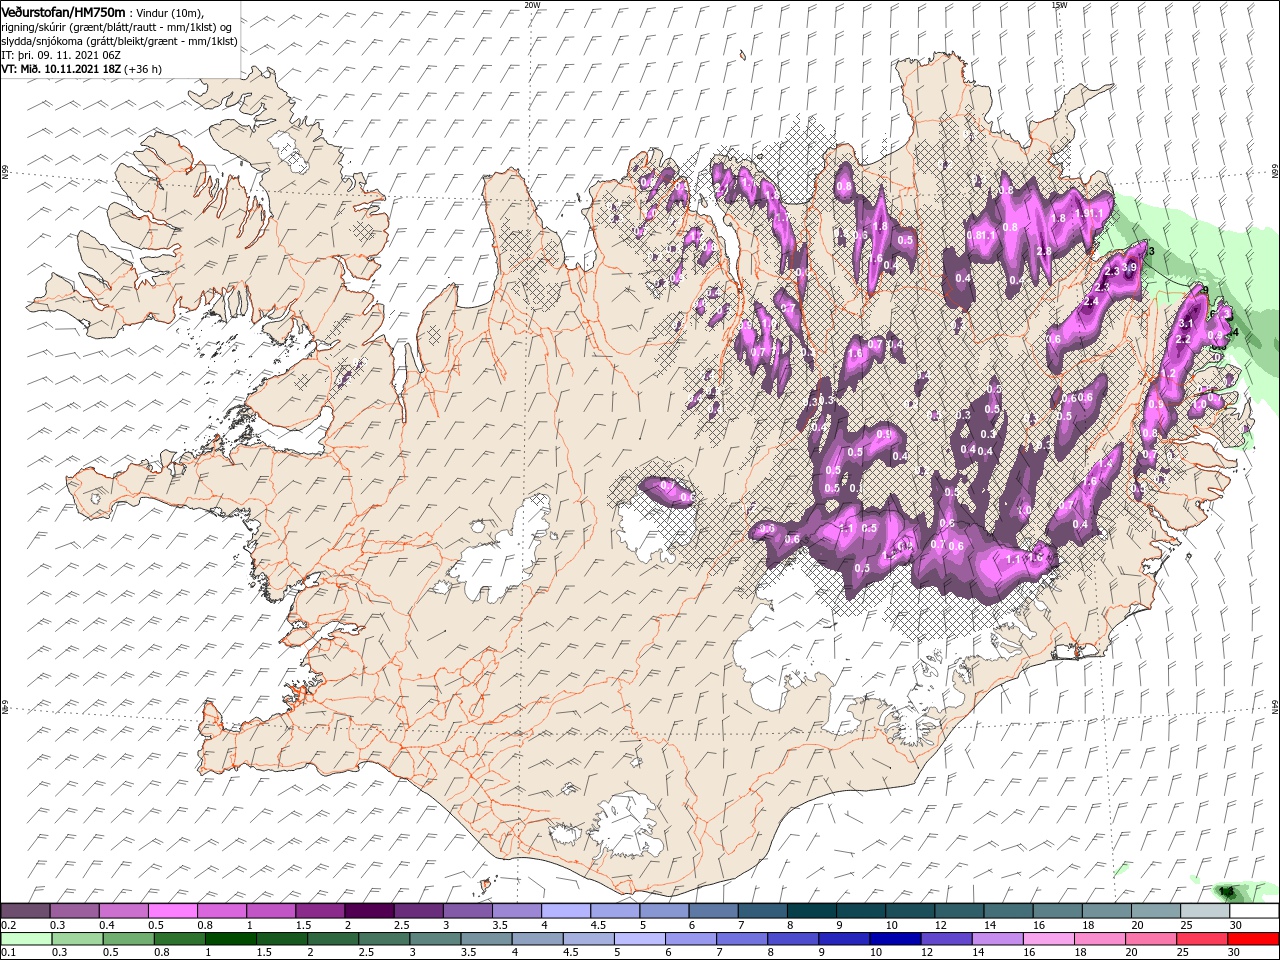This screenshot has height=960, width=1280.
Task: Pick the darkest green swatch labeled 1
Action: (x=231, y=939)
